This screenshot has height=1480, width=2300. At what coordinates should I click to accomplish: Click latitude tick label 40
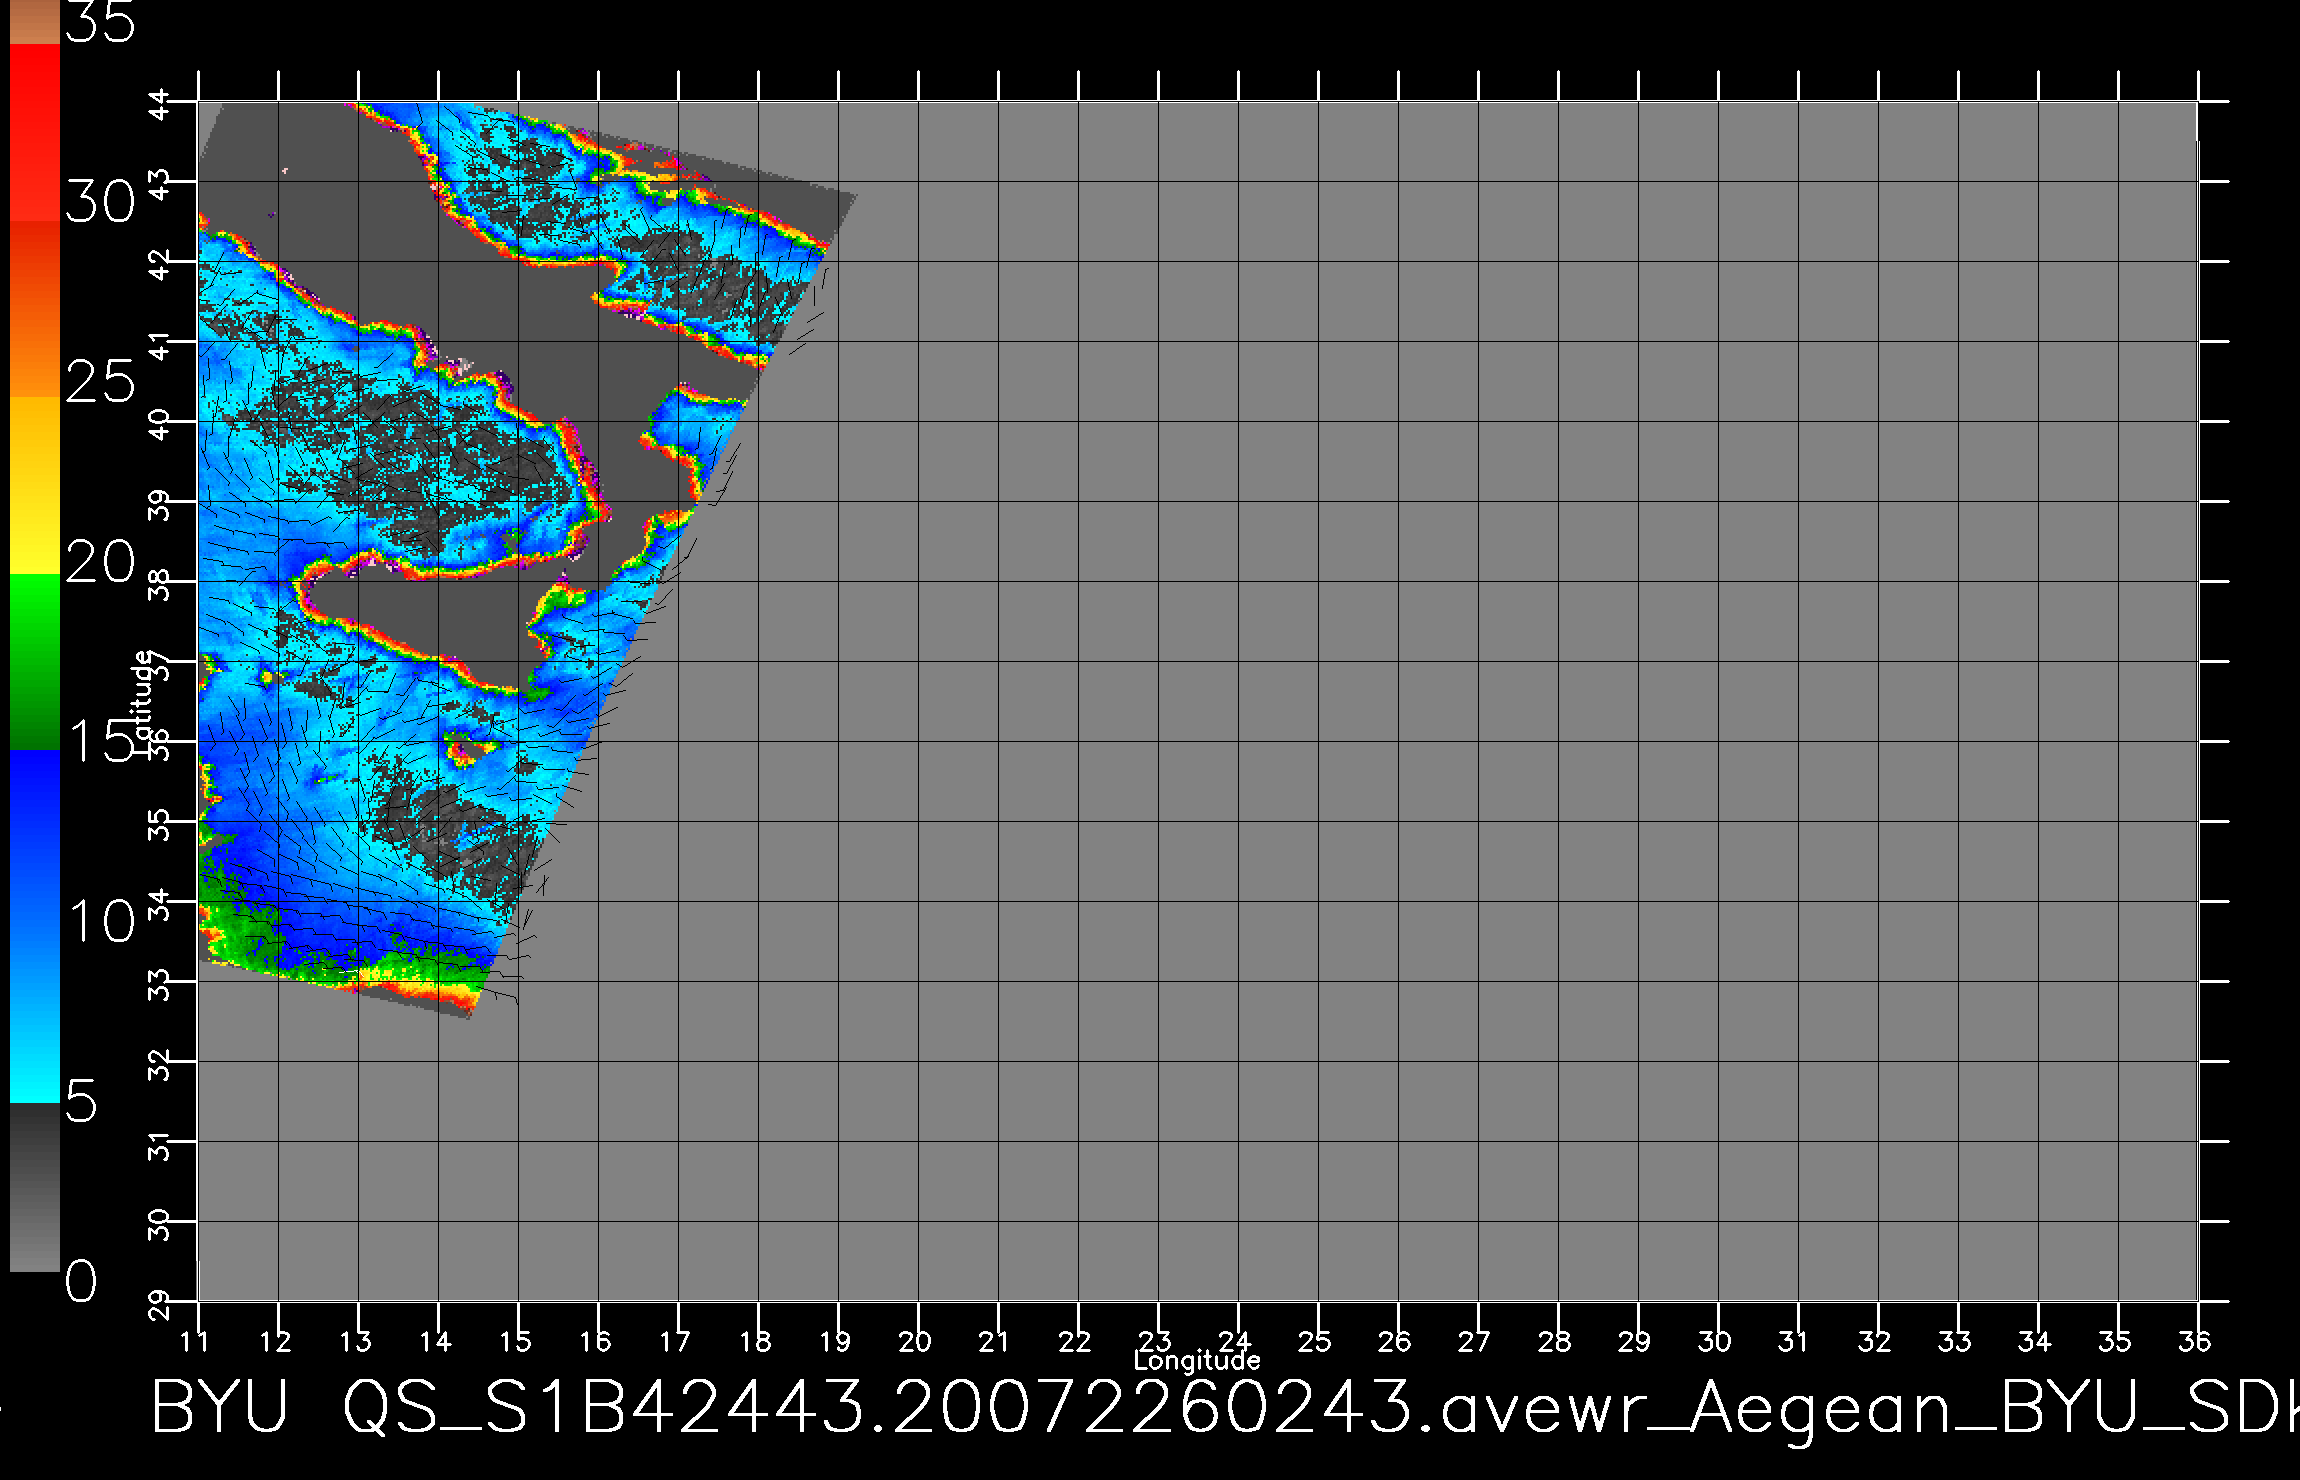[160, 423]
